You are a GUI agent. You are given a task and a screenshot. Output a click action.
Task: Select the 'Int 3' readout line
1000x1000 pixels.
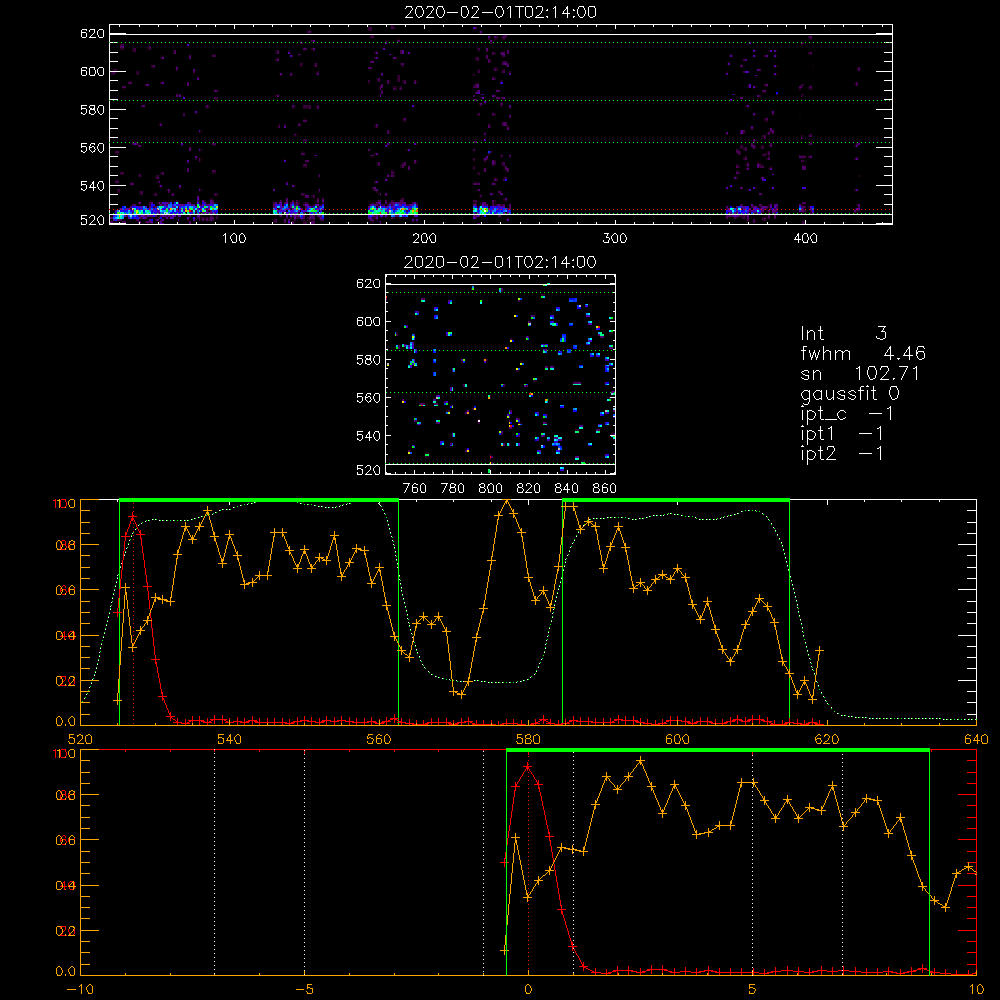(x=843, y=334)
